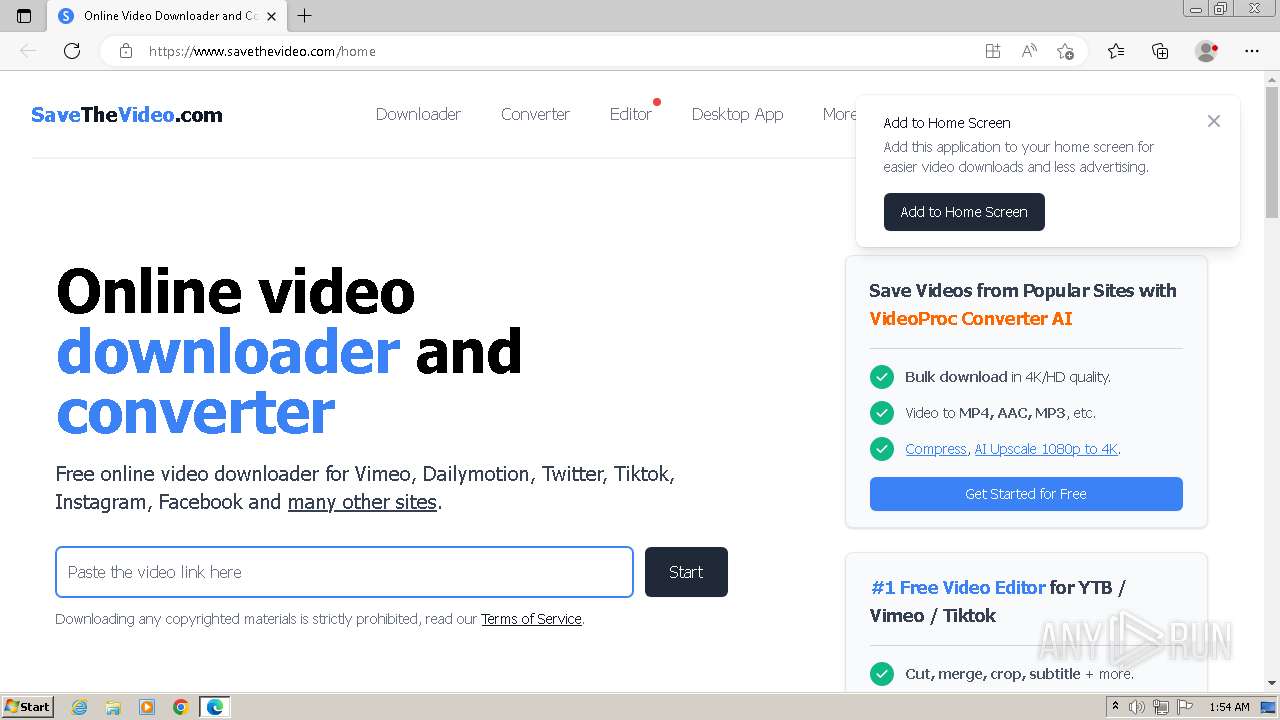The image size is (1280, 720).
Task: Open the Editor menu item
Action: pos(631,114)
